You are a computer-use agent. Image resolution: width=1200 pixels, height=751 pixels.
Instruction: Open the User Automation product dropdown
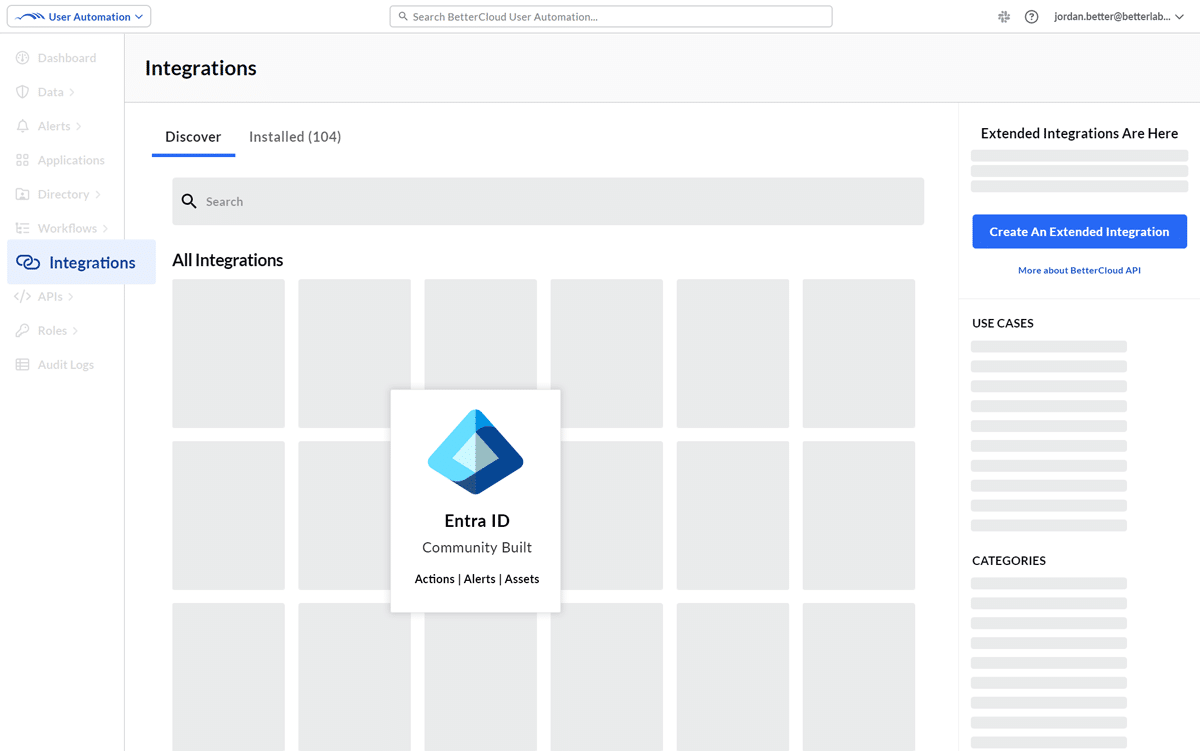point(79,16)
